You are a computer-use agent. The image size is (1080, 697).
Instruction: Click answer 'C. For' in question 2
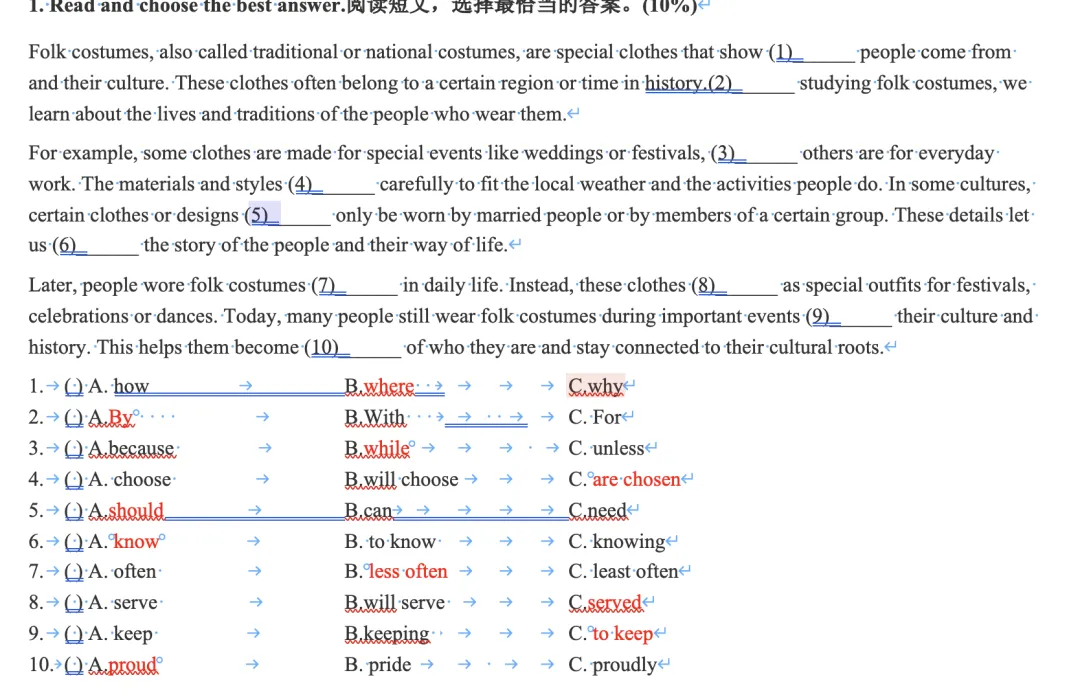coord(594,417)
